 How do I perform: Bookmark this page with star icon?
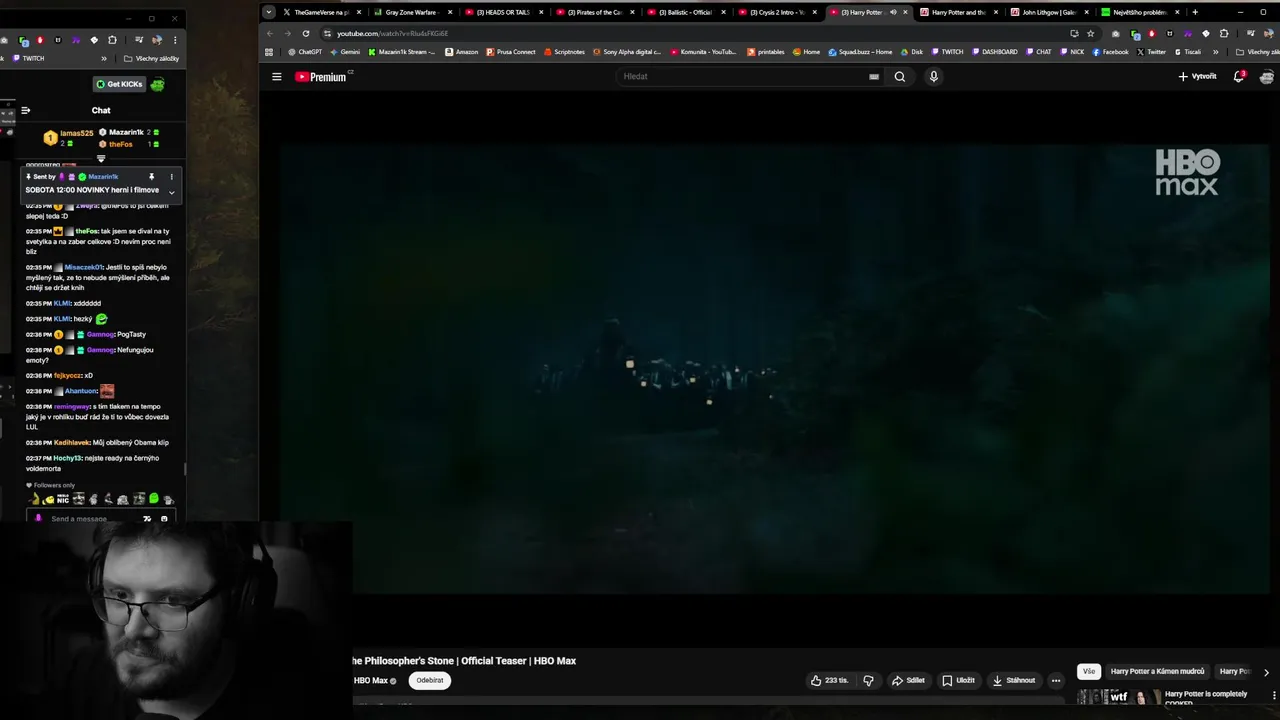(x=1091, y=33)
